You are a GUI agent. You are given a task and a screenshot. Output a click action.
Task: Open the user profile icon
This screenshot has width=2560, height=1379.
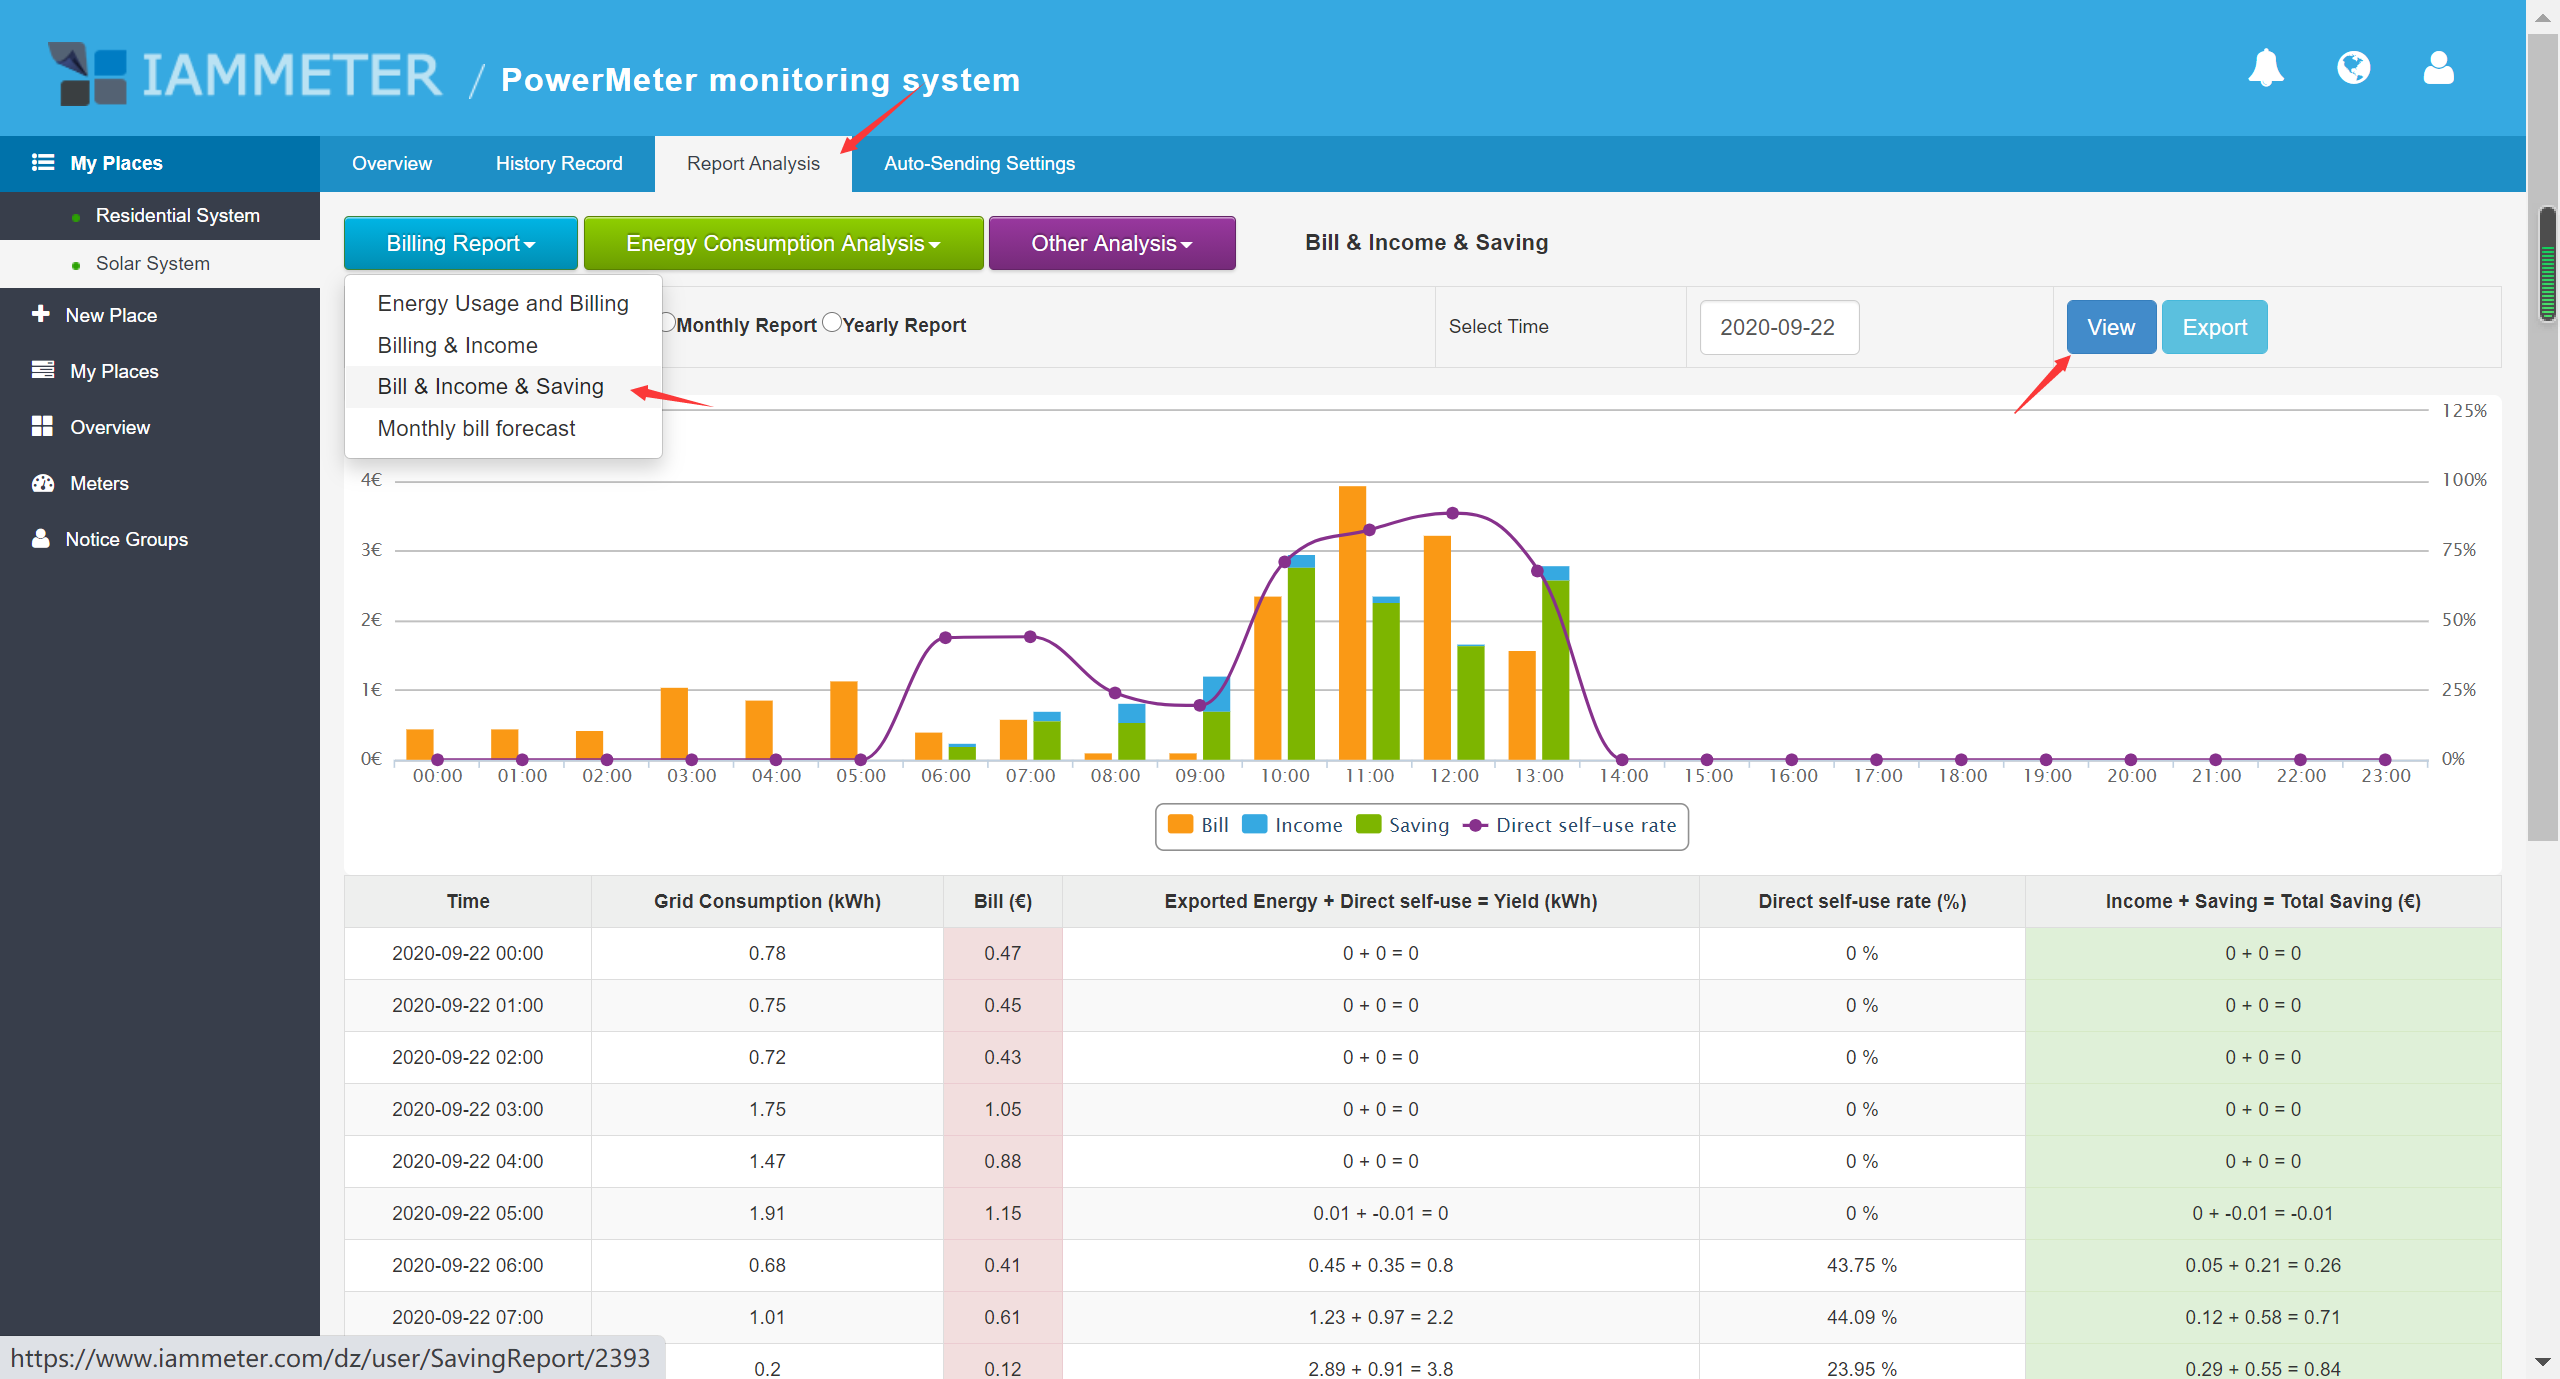click(2438, 68)
